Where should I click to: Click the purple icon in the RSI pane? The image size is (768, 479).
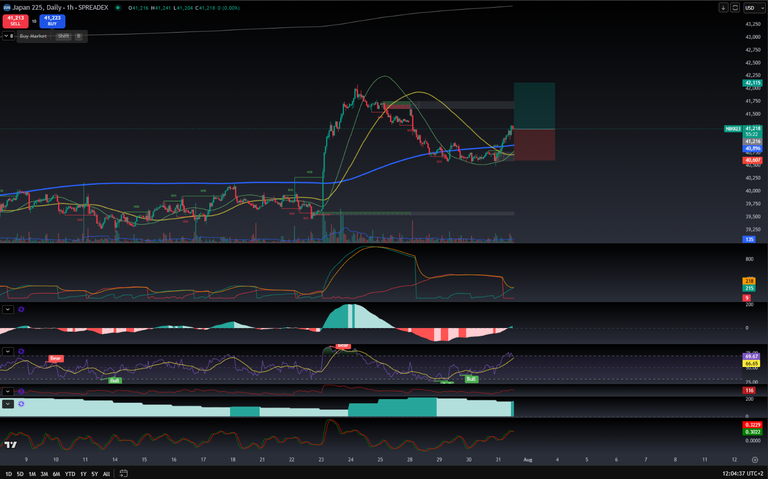coord(22,351)
